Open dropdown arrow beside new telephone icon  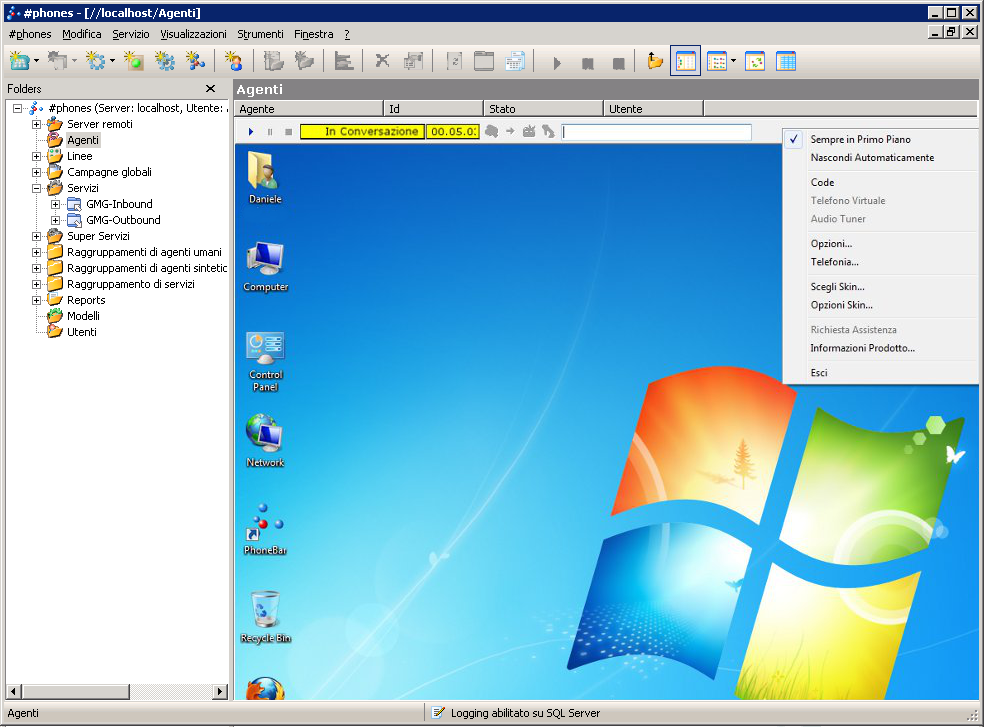(x=36, y=61)
